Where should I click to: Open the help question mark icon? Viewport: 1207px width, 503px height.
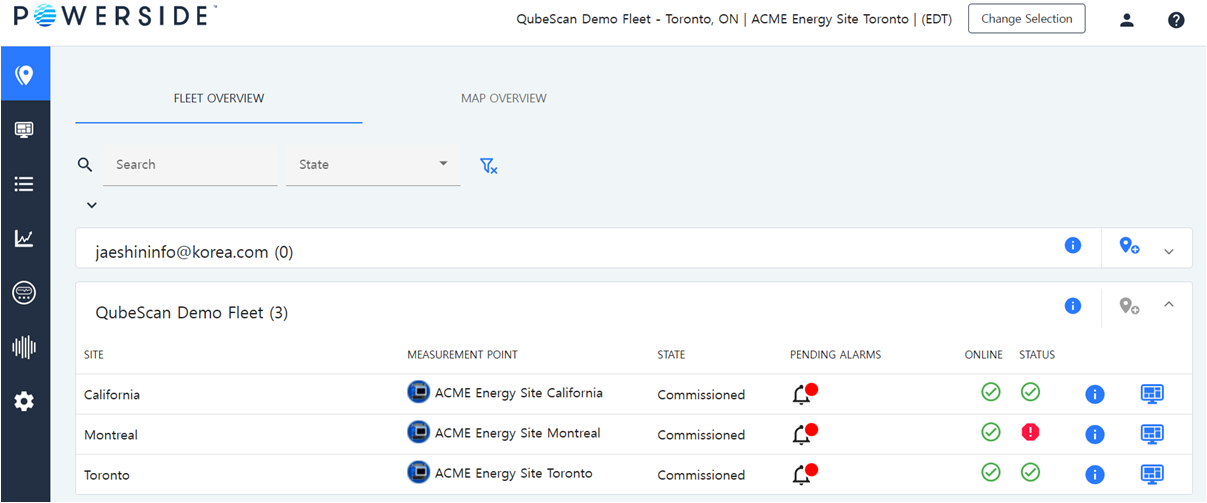click(1176, 19)
